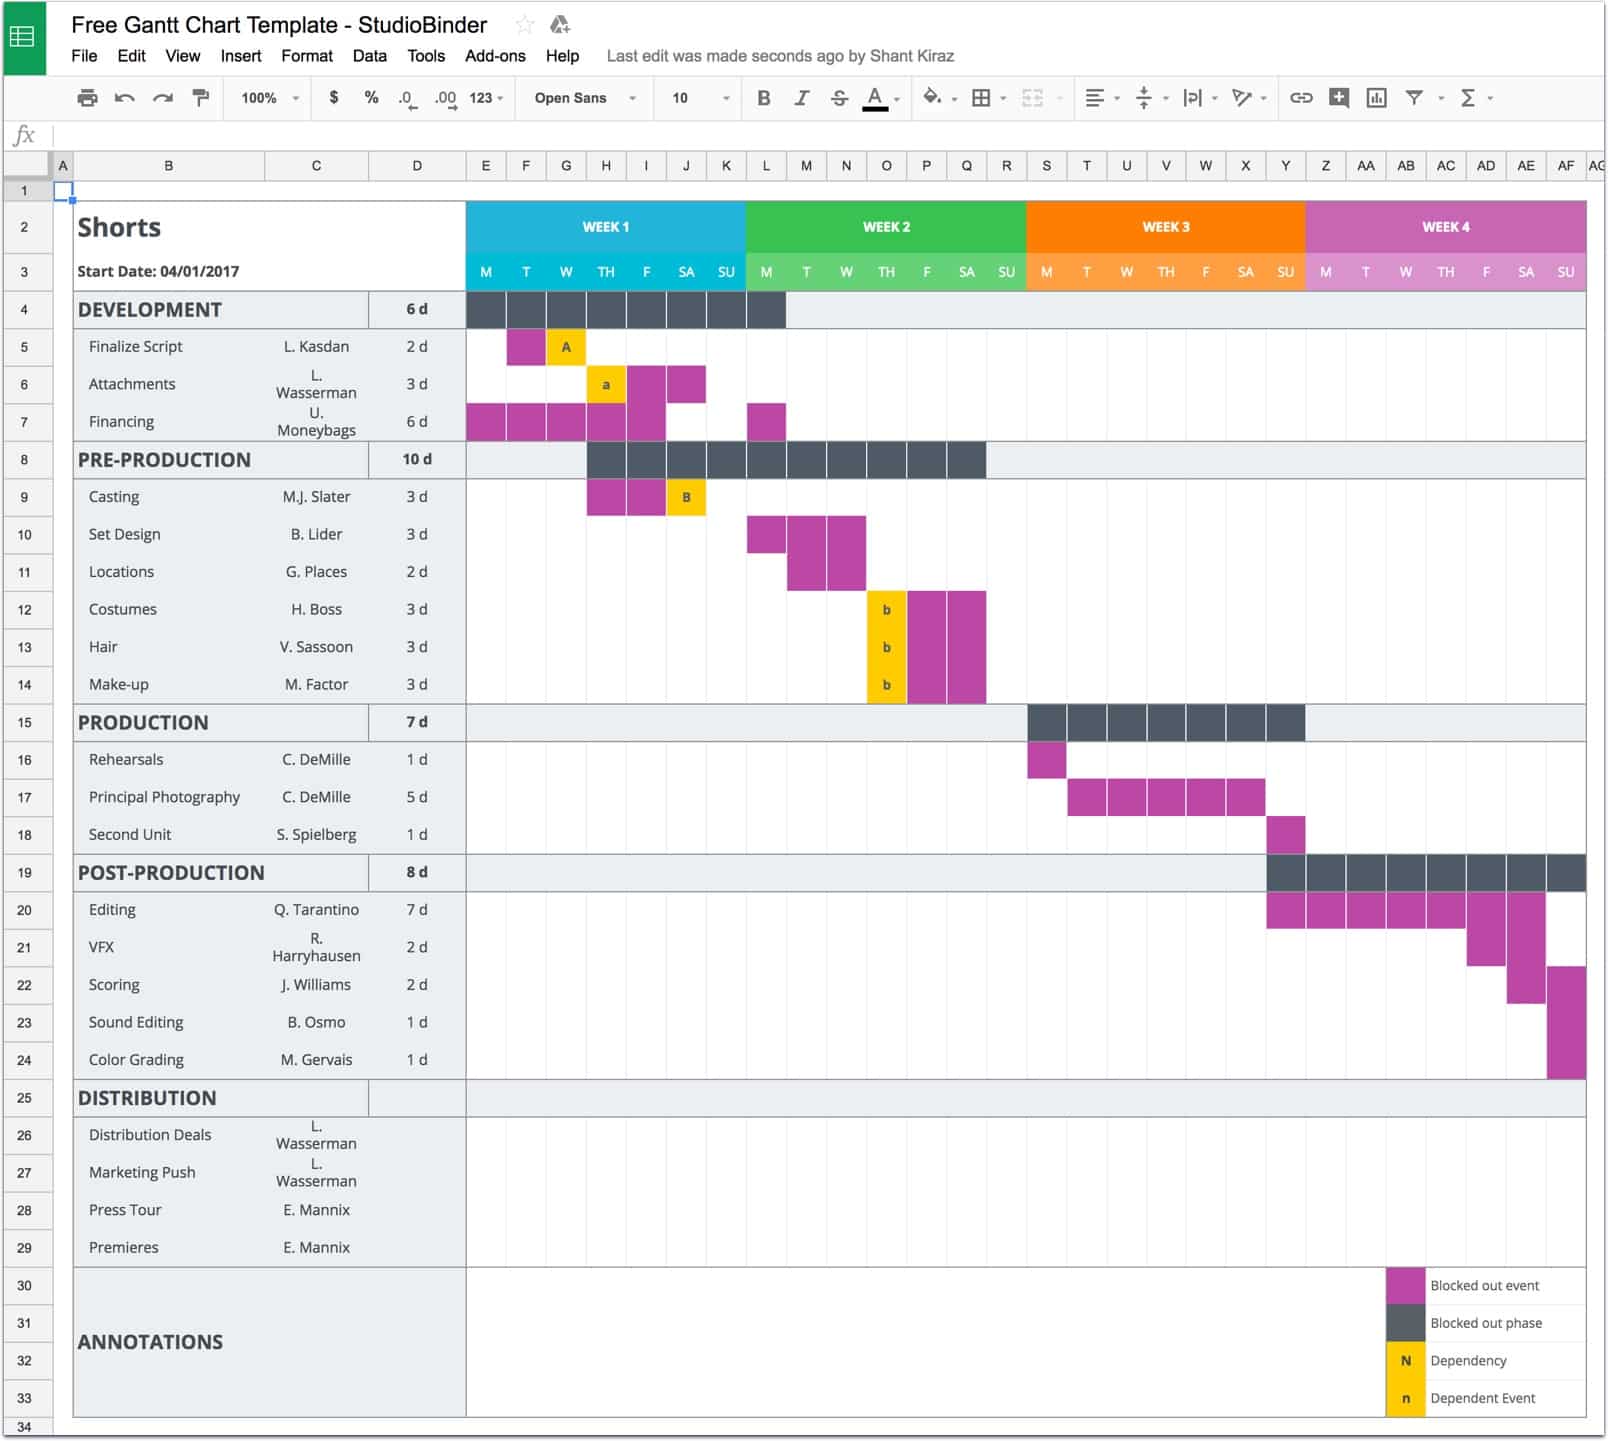The image size is (1608, 1441).
Task: Insert a chart using the chart icon
Action: (1378, 98)
